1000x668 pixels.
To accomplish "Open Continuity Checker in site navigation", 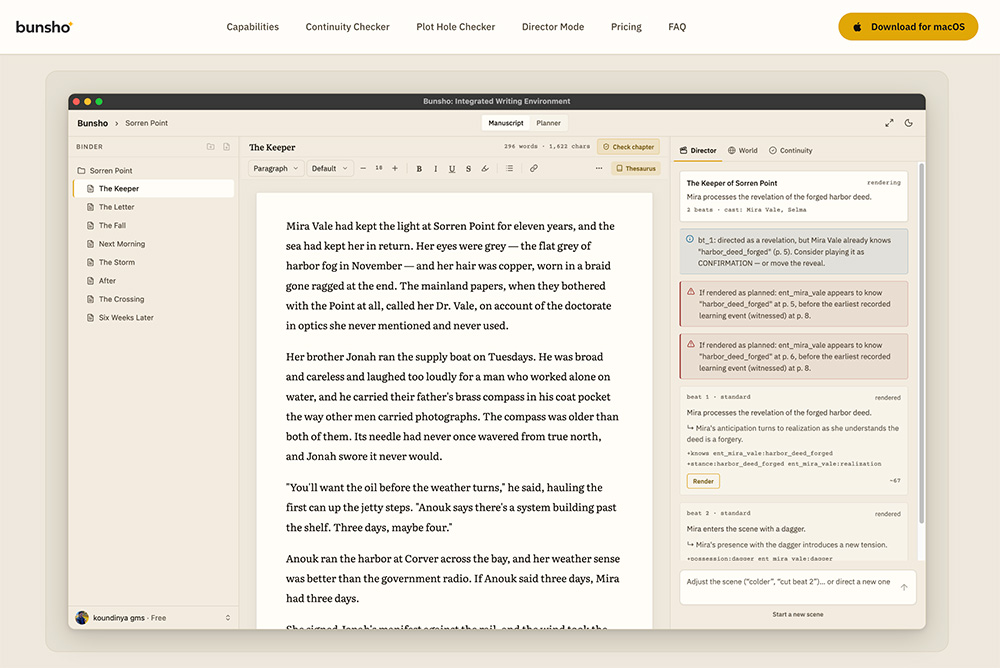I will pos(348,27).
